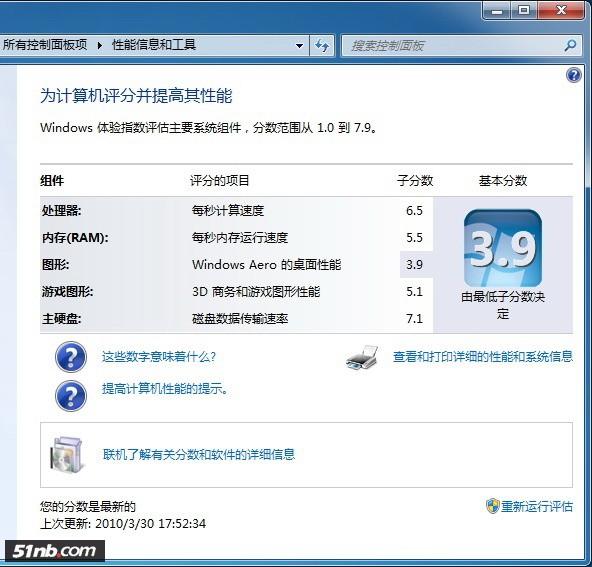Click the large 3.9 base score badge
Screen dimensions: 592x567
tap(503, 248)
